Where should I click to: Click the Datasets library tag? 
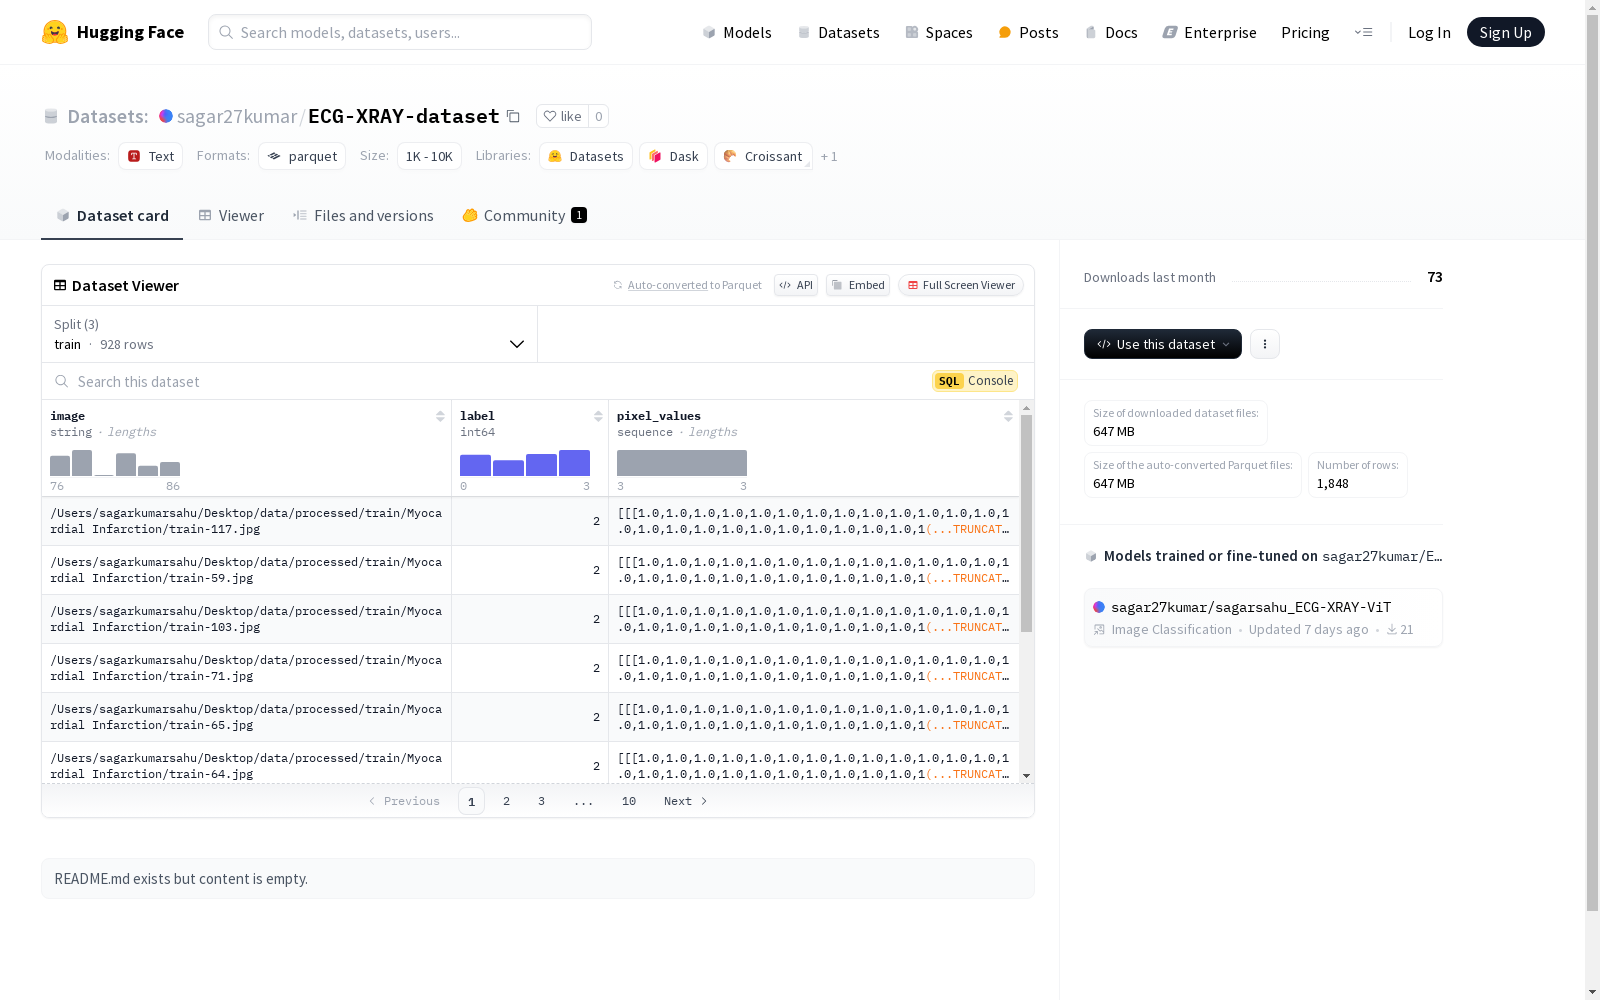pos(586,156)
